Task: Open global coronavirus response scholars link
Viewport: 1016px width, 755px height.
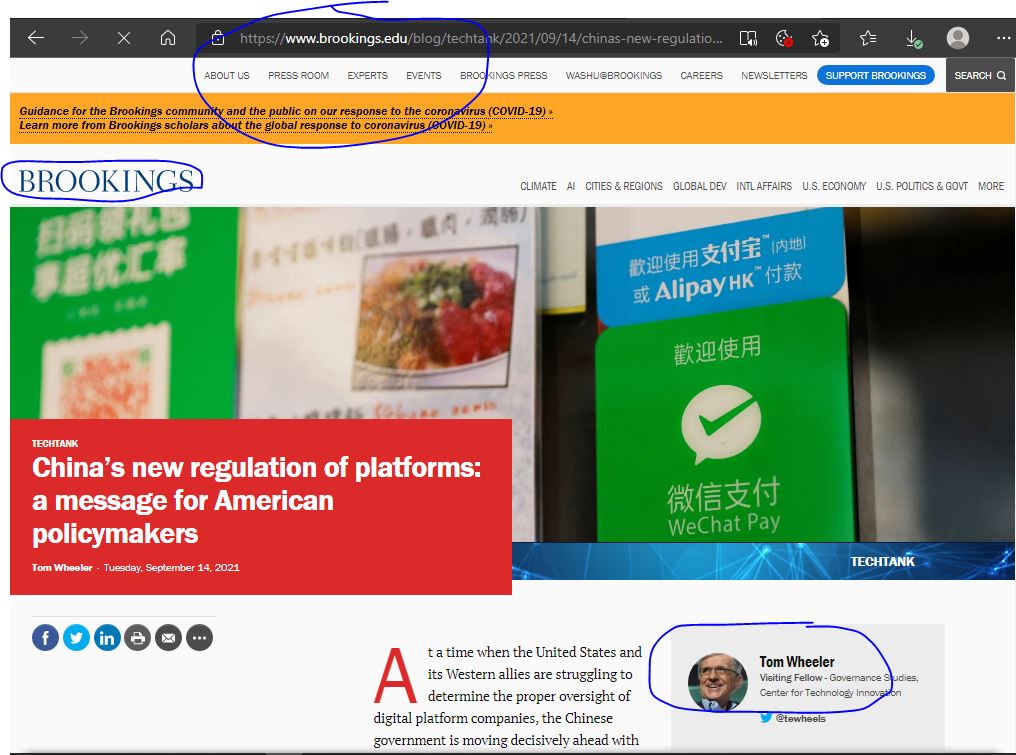Action: [x=255, y=125]
